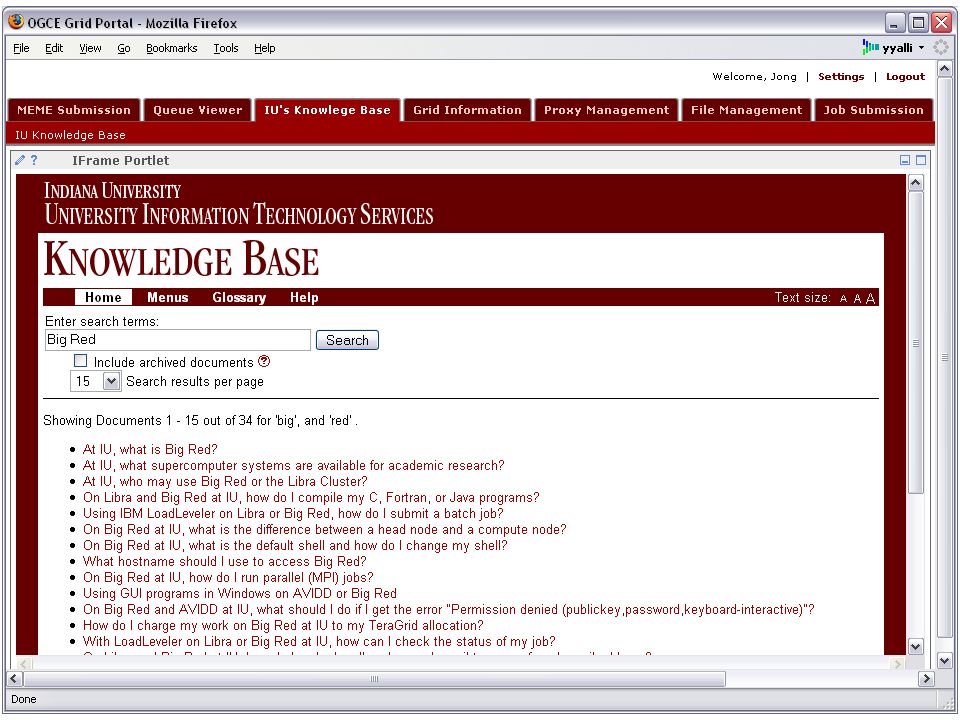Viewport: 960px width, 720px height.
Task: Select the largest text size A
Action: (870, 298)
